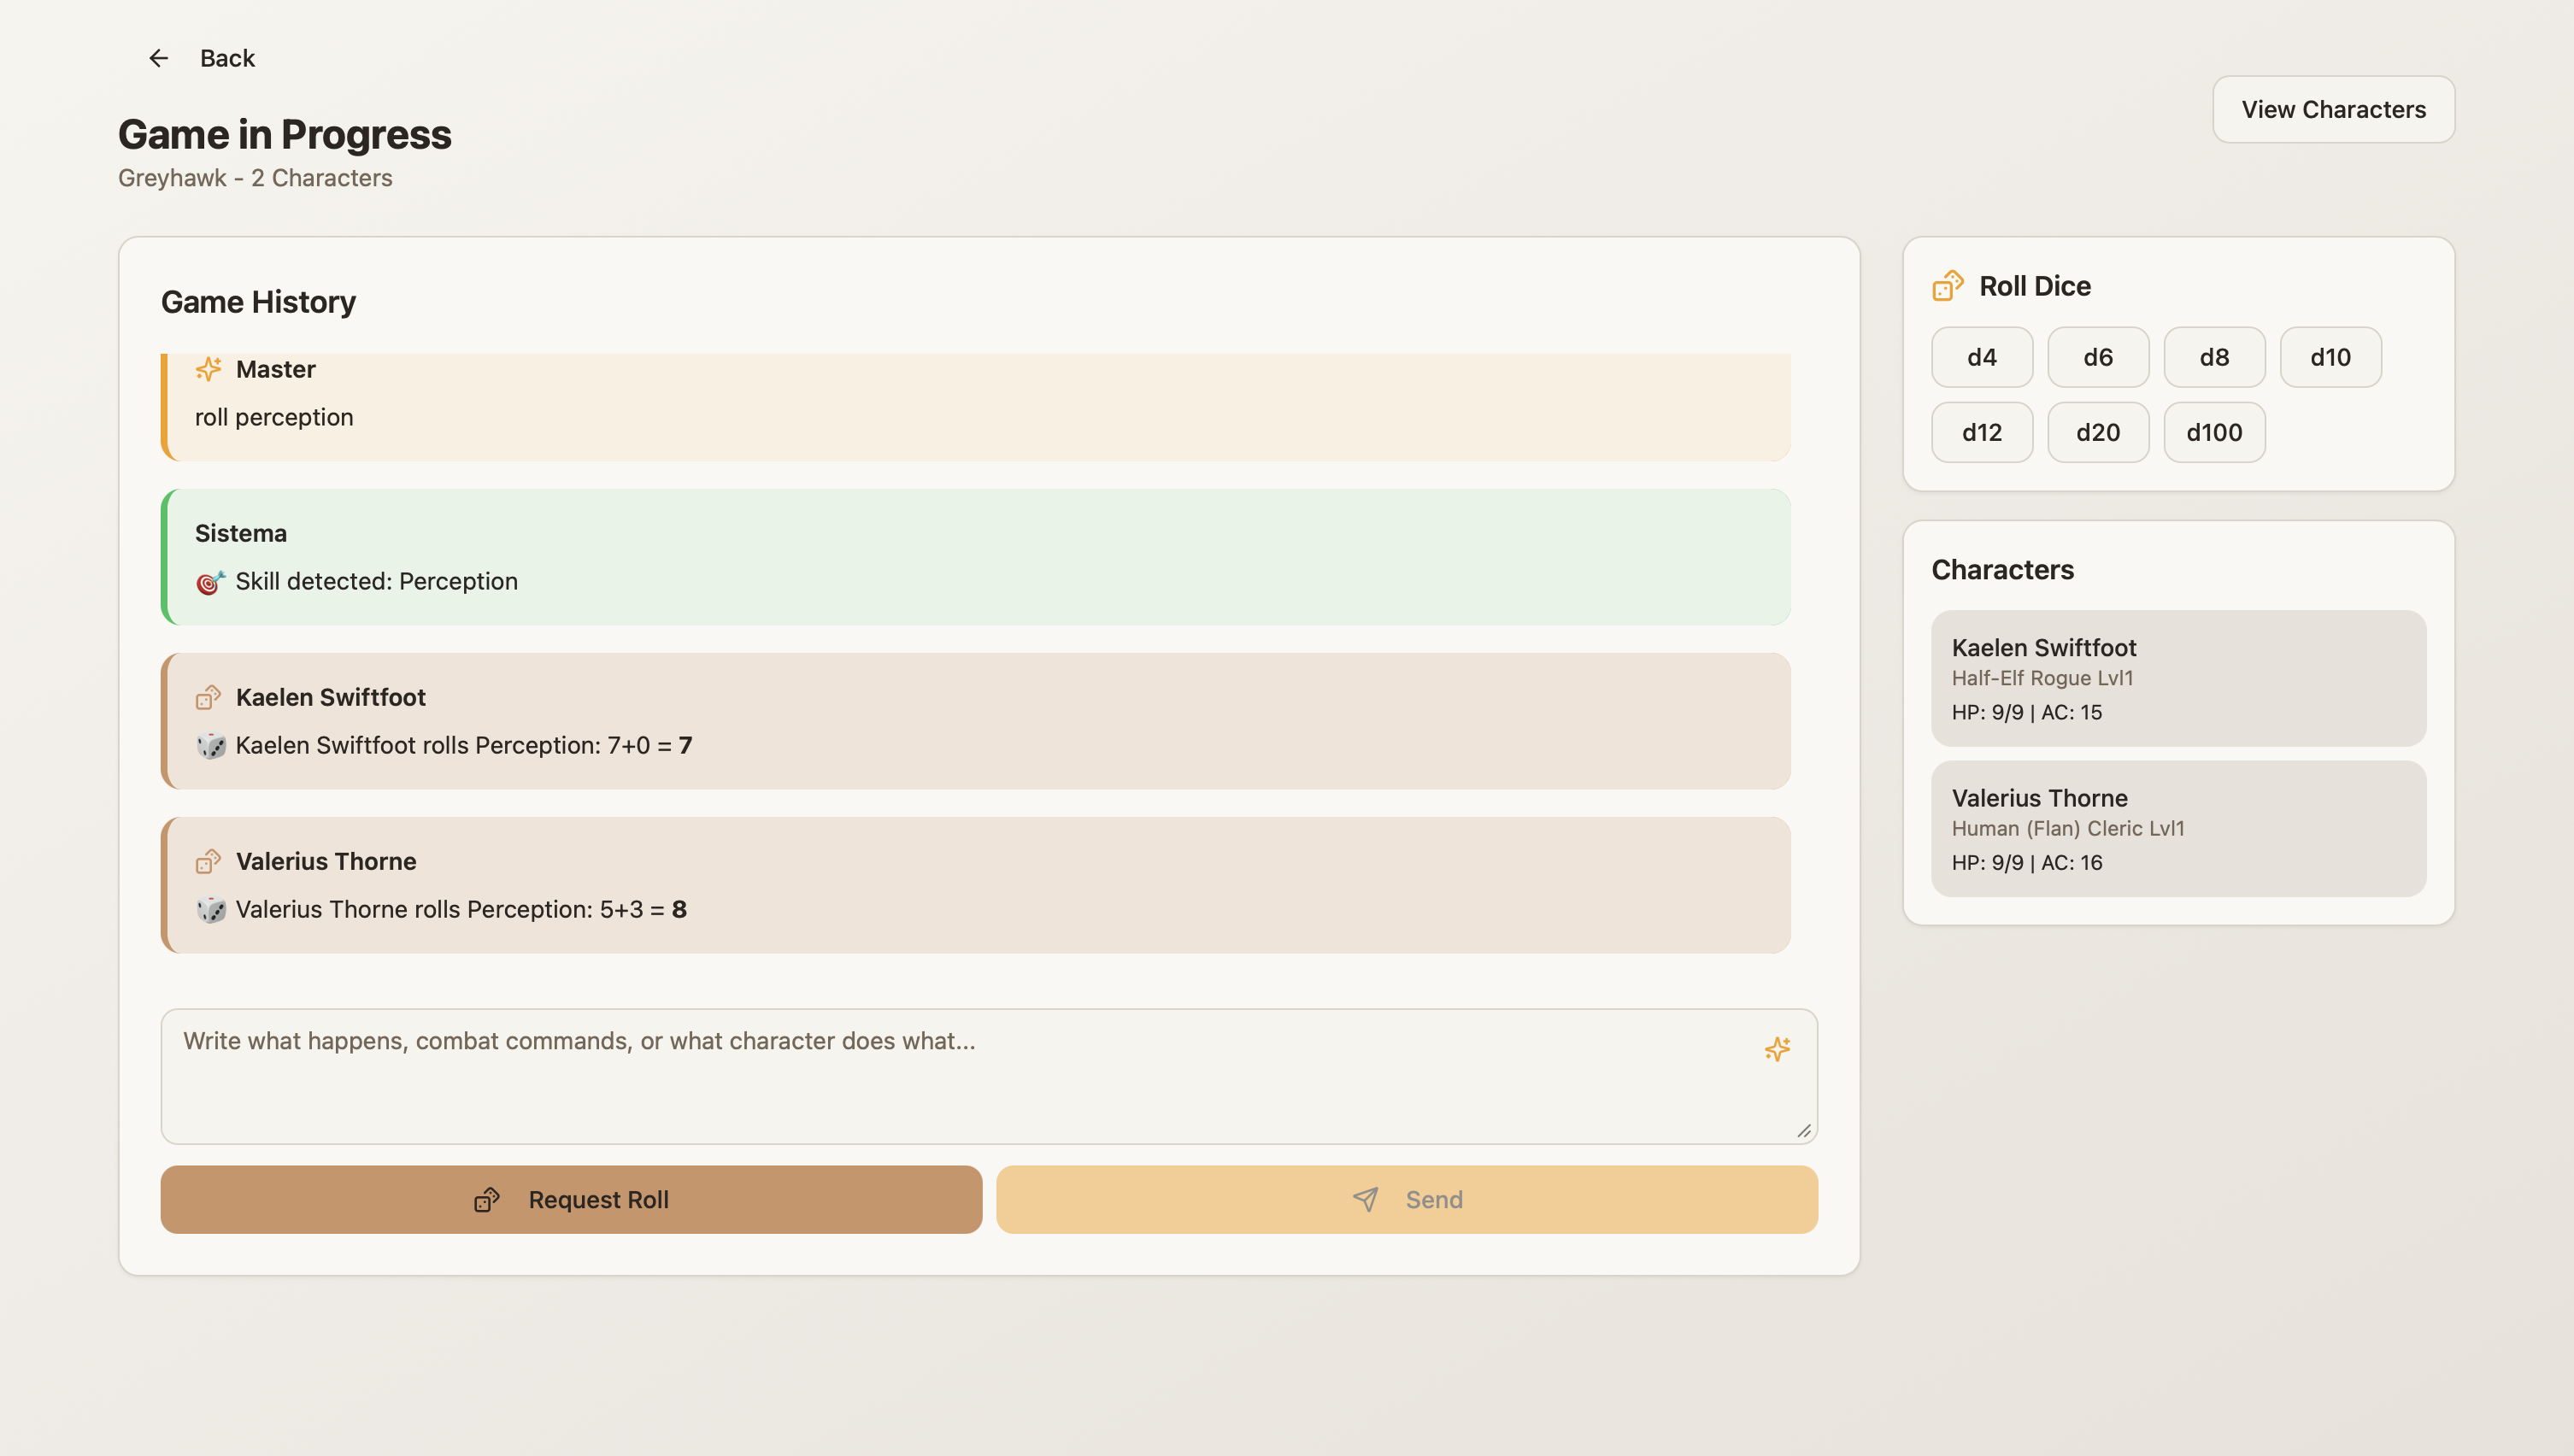2574x1456 pixels.
Task: Roll a d20 die
Action: pyautogui.click(x=2097, y=432)
